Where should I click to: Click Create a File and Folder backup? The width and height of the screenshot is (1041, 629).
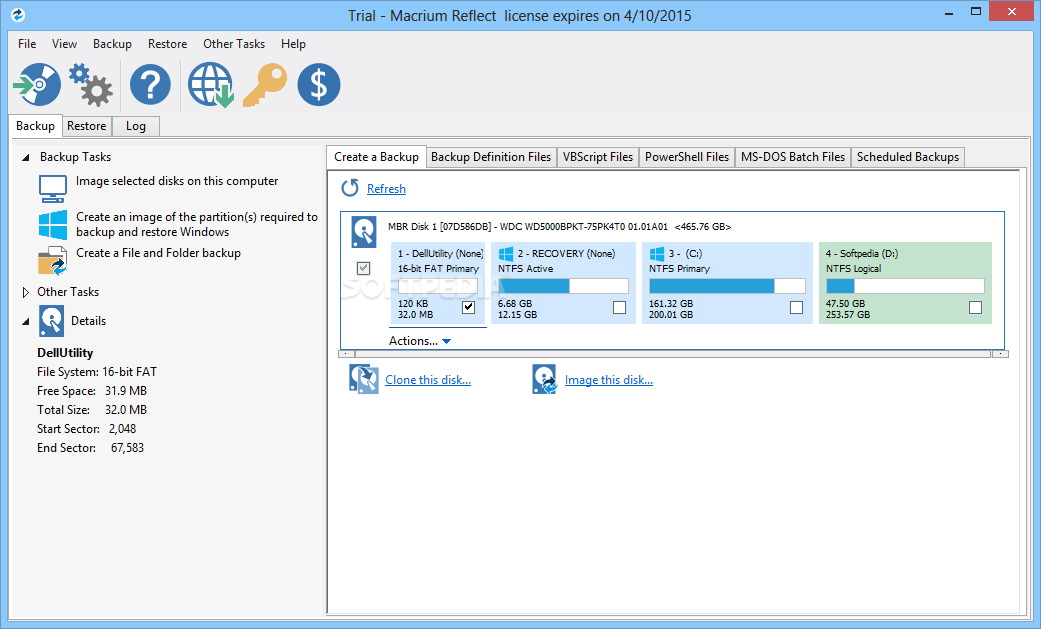(x=159, y=253)
